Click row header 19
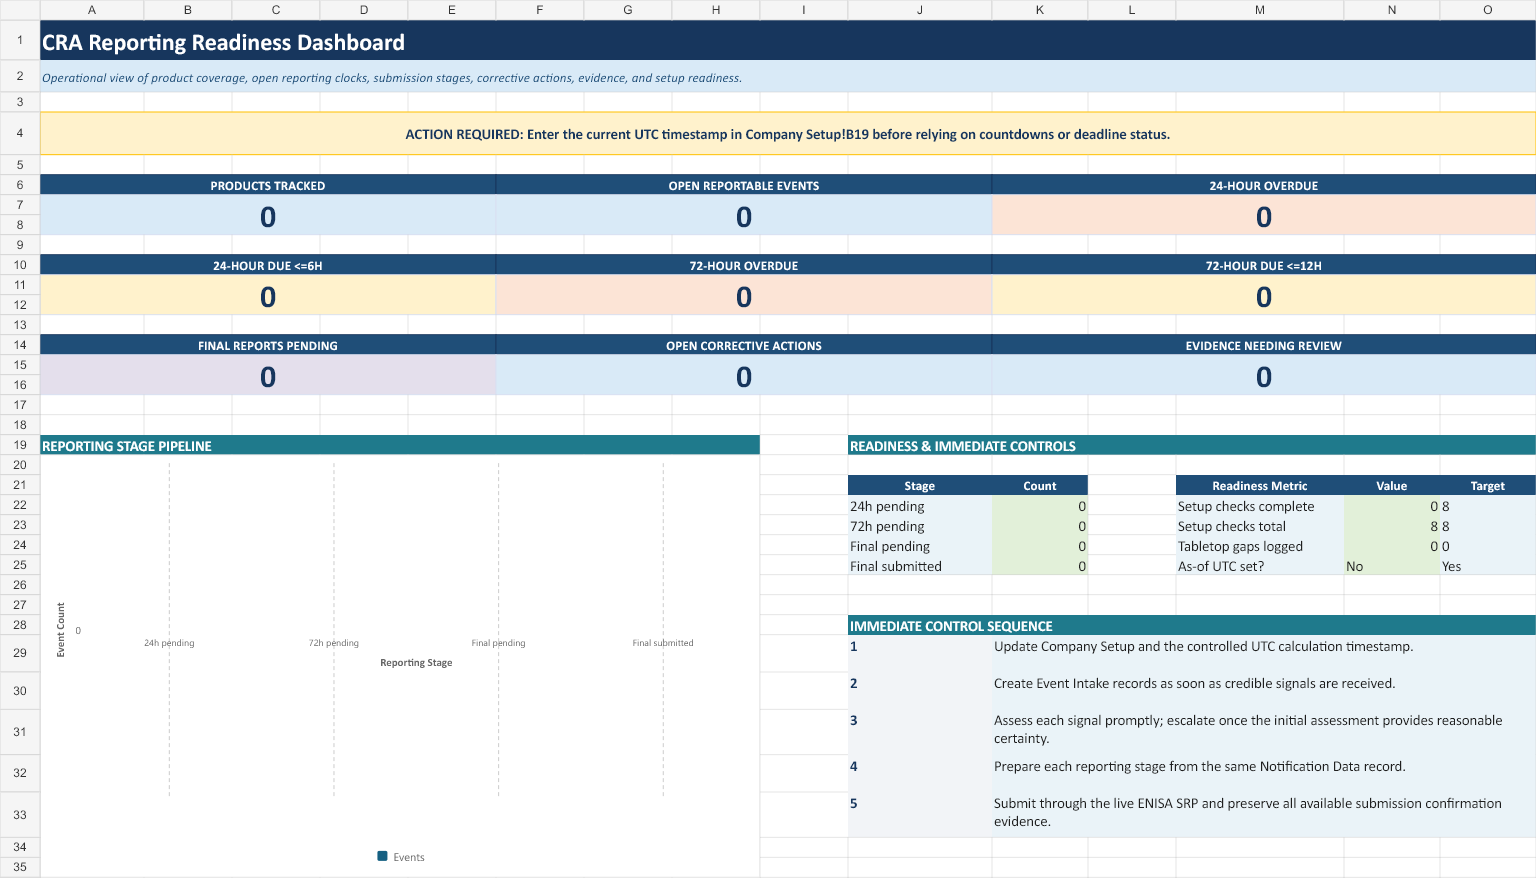1536x878 pixels. point(20,445)
